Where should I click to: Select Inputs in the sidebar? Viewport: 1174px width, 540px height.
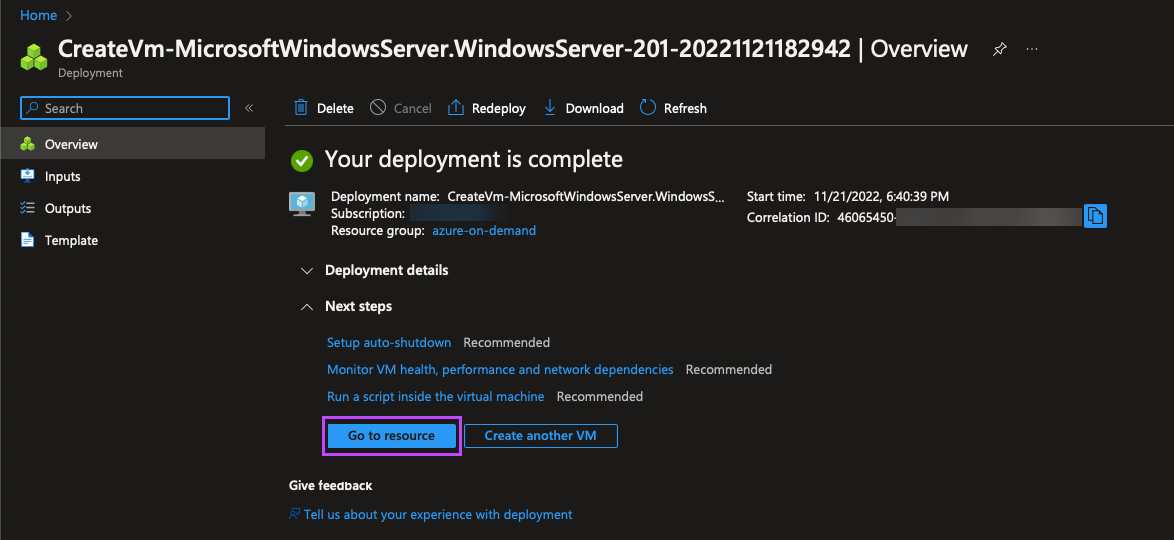(62, 176)
